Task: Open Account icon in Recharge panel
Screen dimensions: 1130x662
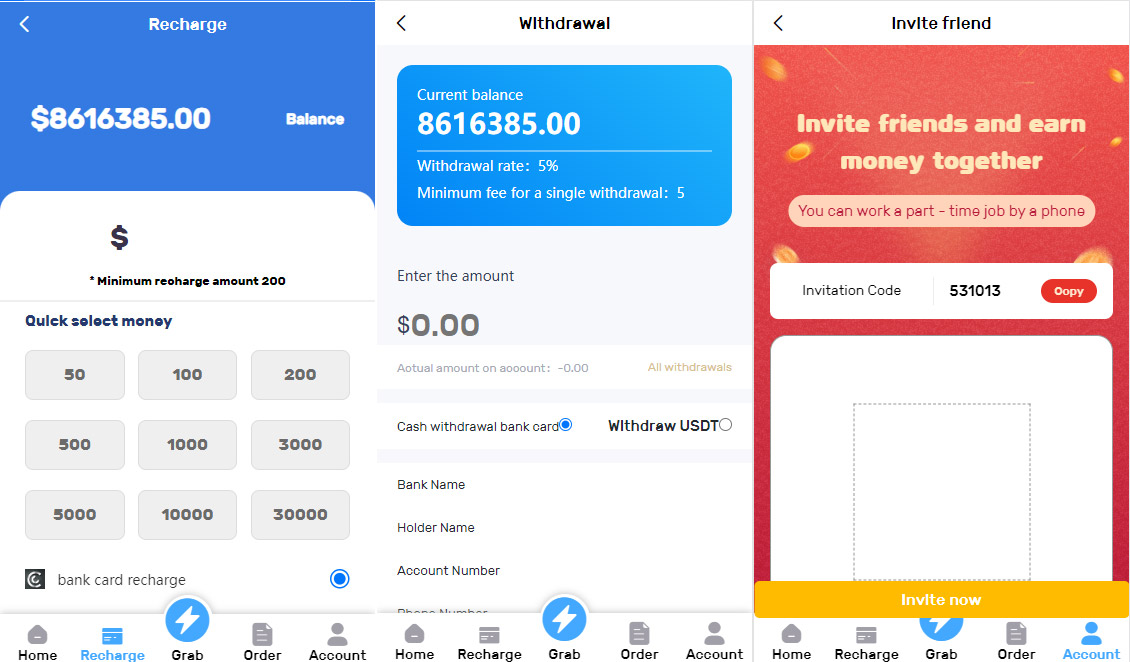Action: pyautogui.click(x=337, y=635)
